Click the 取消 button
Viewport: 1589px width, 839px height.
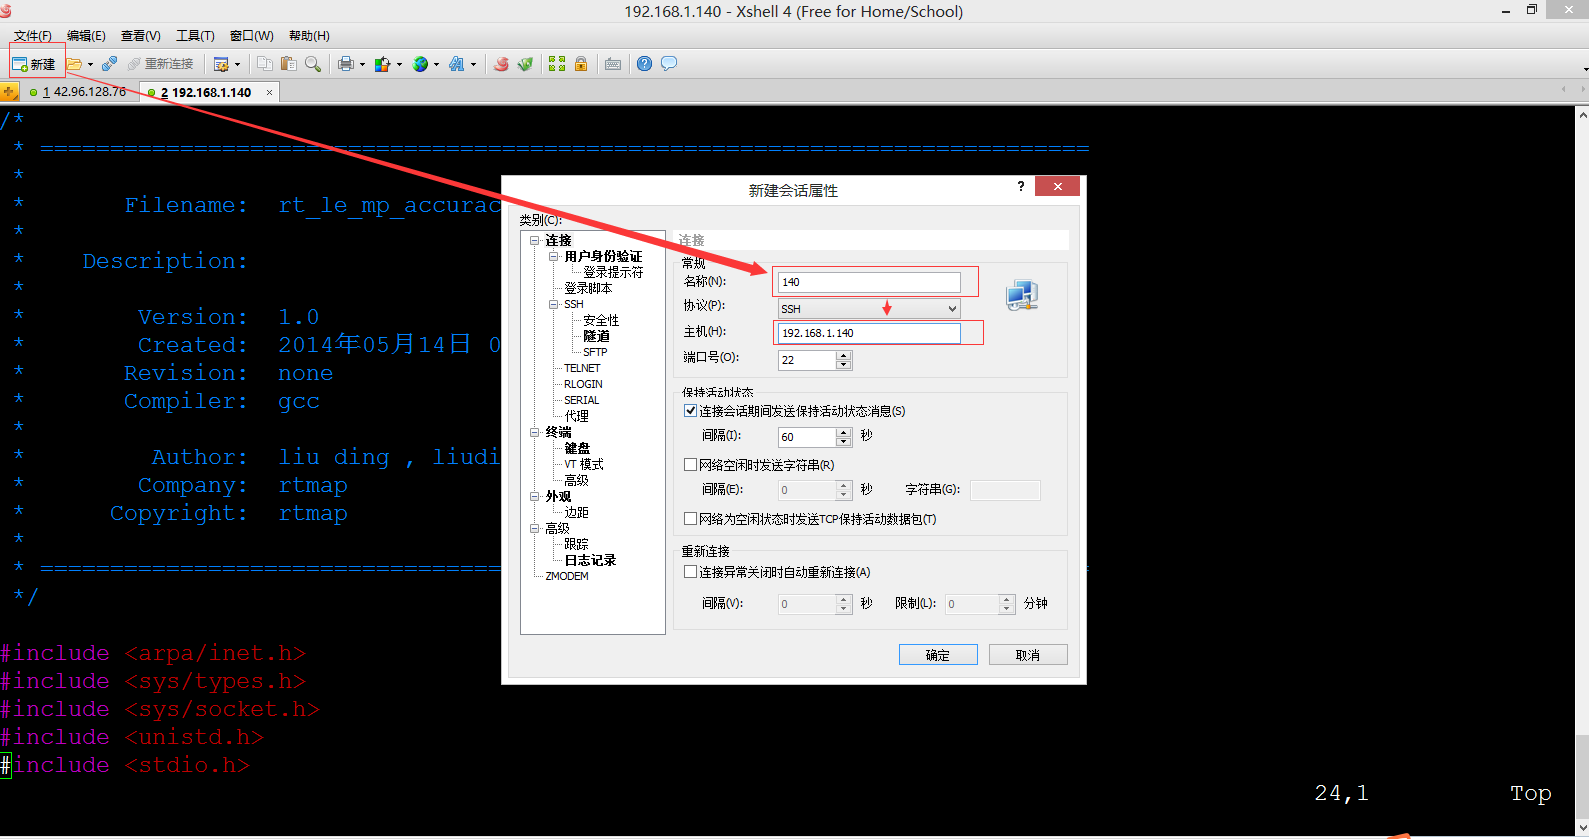point(1028,655)
